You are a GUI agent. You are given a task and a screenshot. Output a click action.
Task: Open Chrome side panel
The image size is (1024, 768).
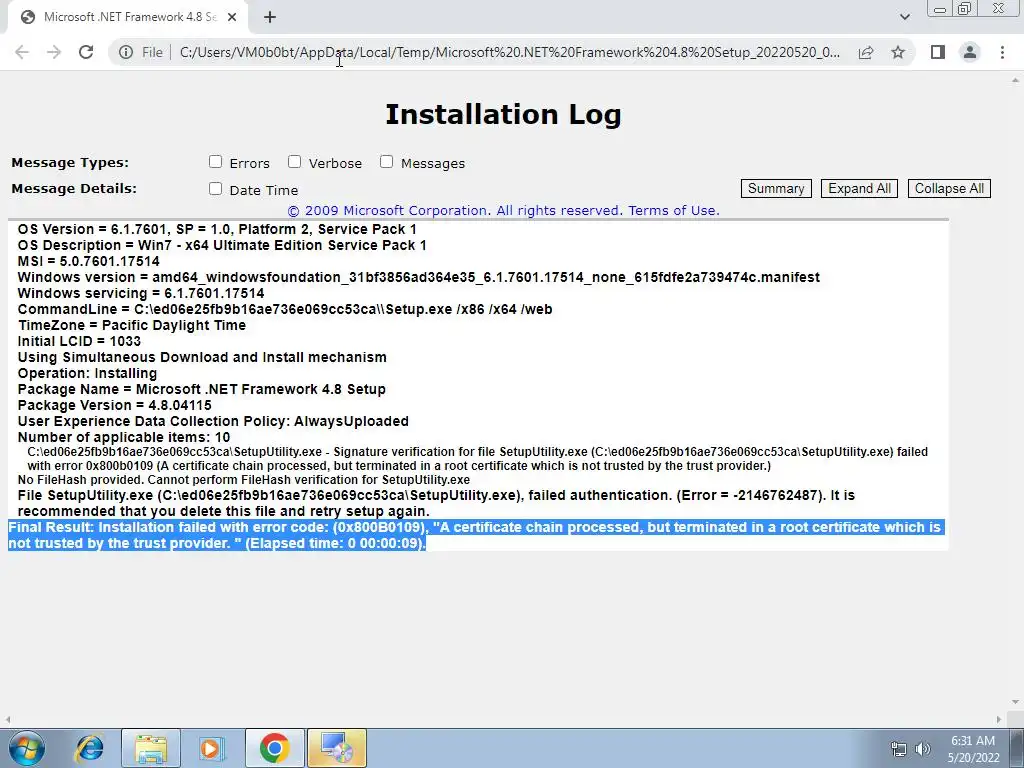click(x=938, y=52)
